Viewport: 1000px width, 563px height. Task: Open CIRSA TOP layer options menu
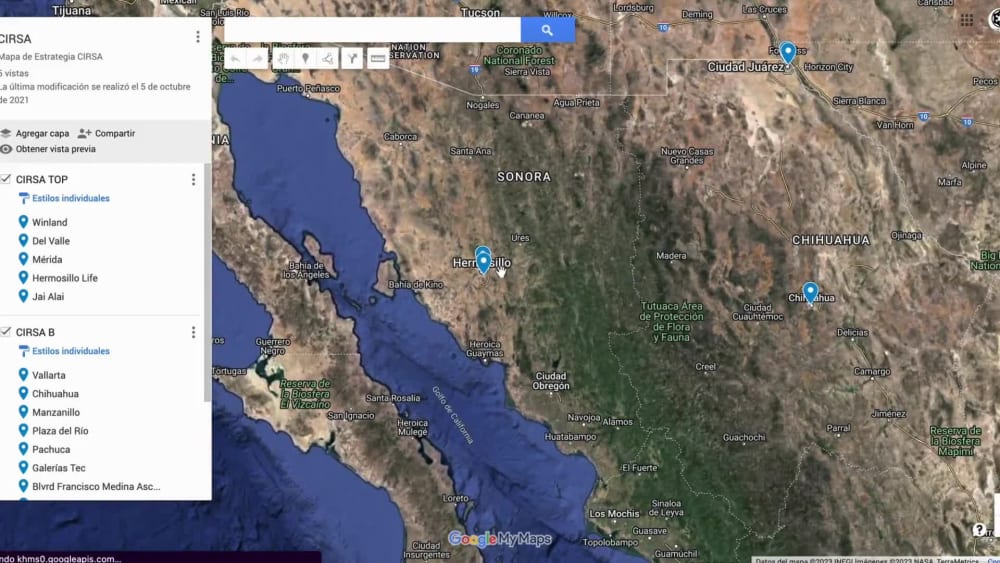click(x=193, y=180)
